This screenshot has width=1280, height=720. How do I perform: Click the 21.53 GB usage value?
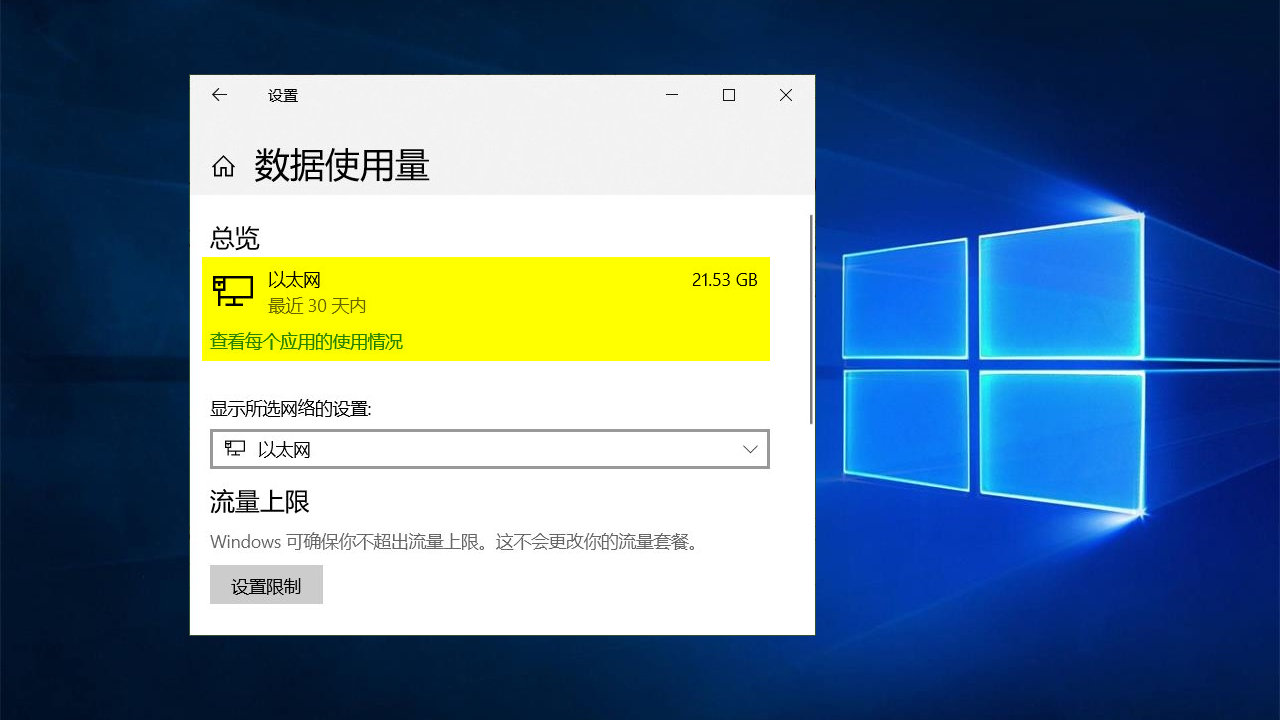point(725,280)
